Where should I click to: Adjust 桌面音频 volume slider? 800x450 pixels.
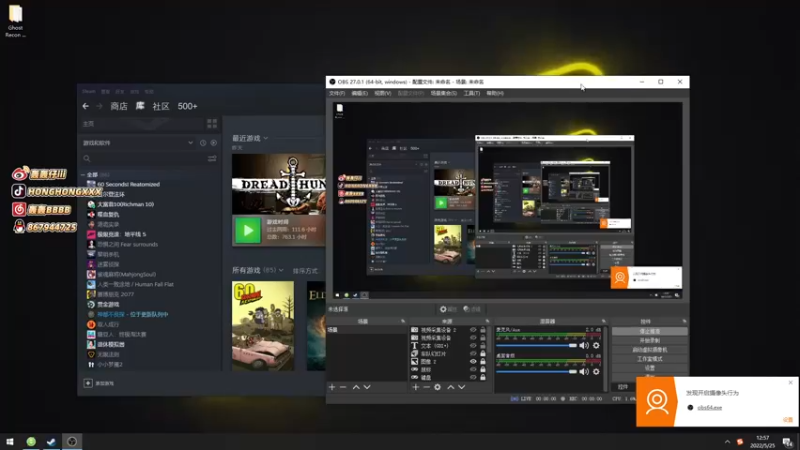536,371
